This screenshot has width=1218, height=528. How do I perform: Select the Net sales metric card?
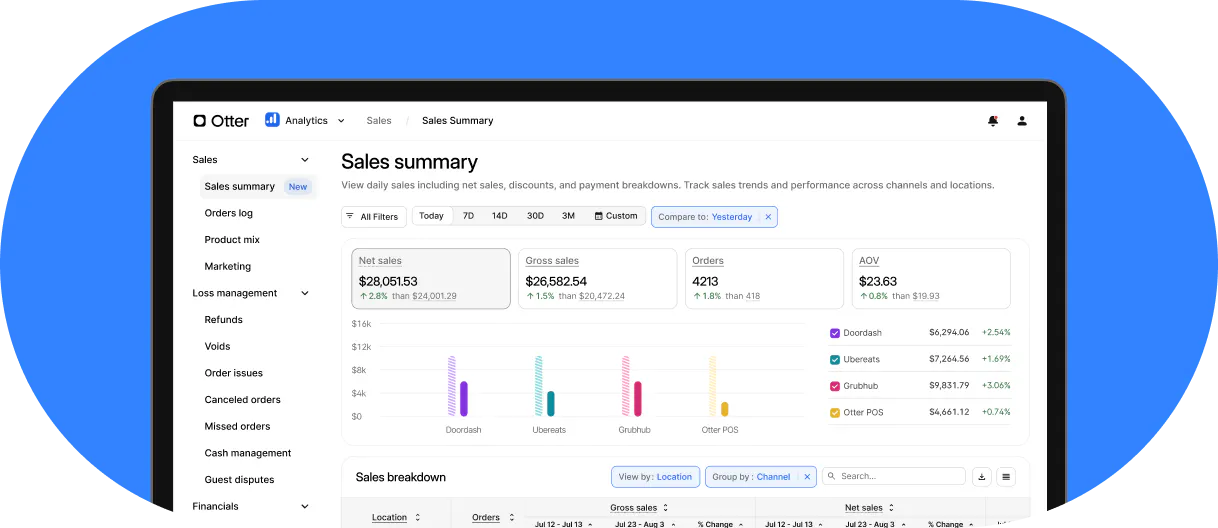(x=431, y=278)
